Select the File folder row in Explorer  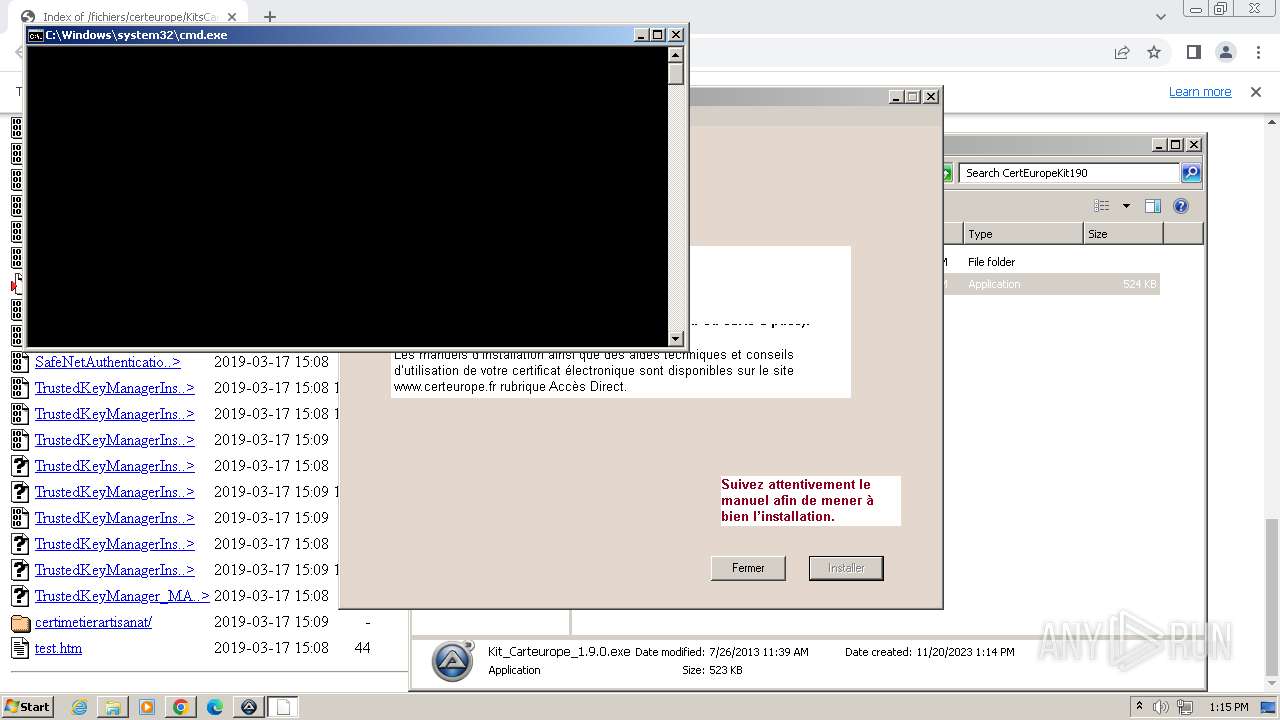pyautogui.click(x=1050, y=262)
